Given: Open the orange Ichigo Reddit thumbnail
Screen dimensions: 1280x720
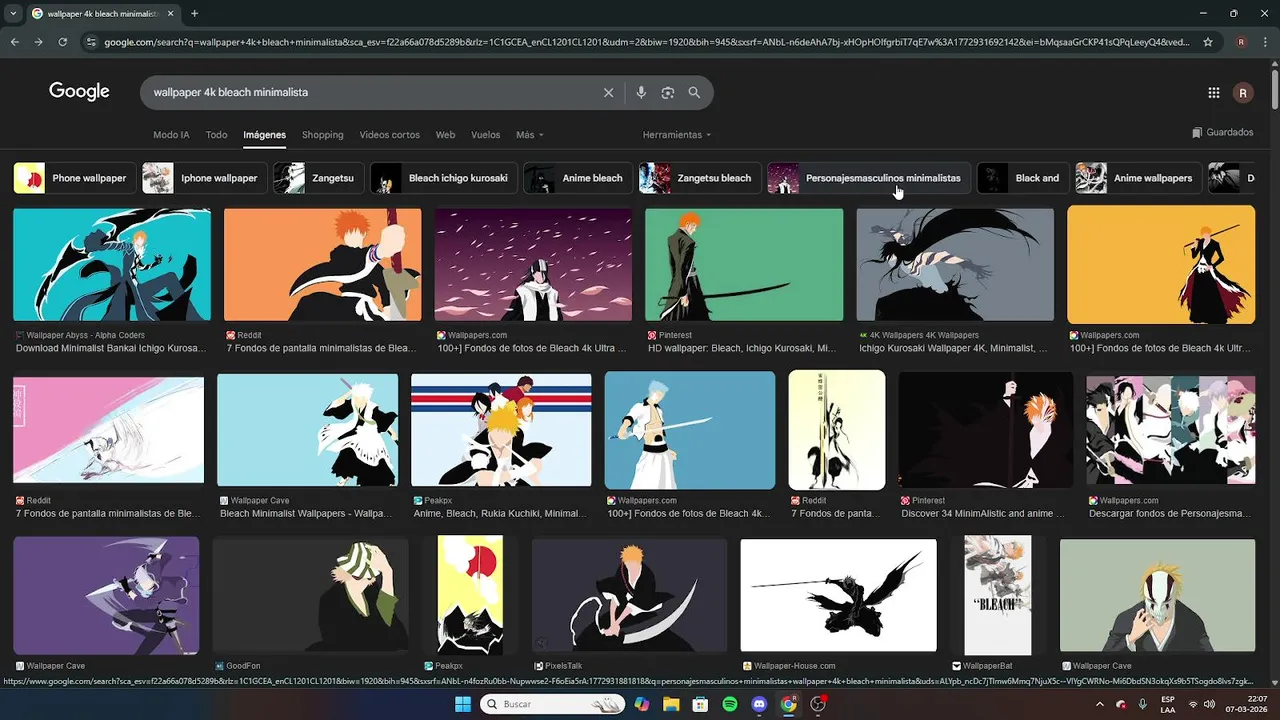Looking at the screenshot, I should click(x=323, y=265).
